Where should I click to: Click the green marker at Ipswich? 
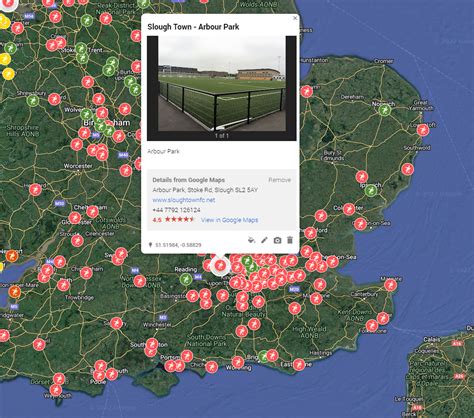coord(371,190)
